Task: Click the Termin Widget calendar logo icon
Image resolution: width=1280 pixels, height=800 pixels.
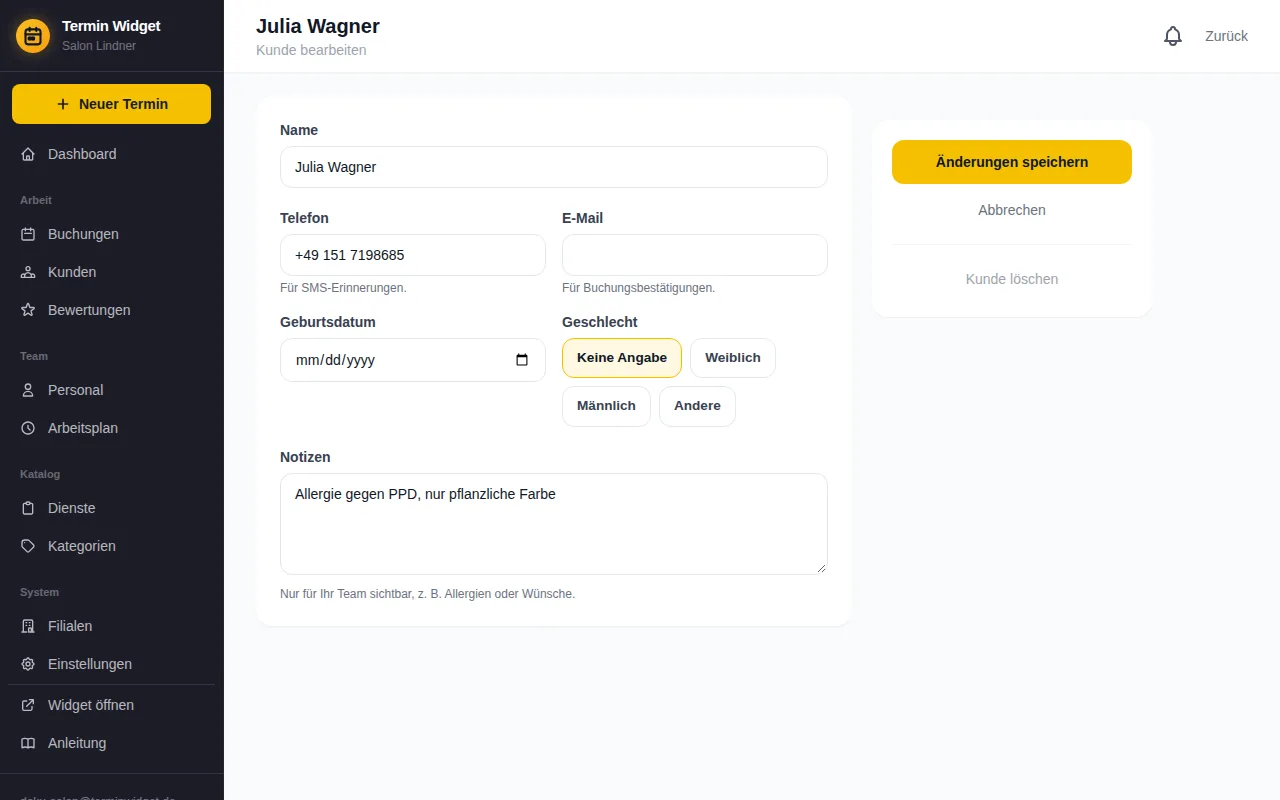Action: (x=33, y=36)
